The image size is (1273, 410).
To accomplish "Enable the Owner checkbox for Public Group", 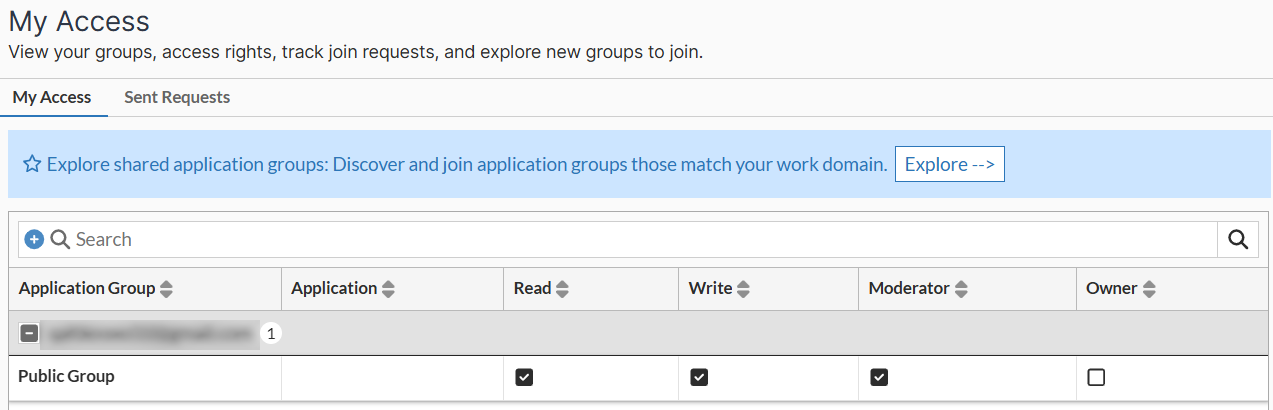I will [1096, 377].
